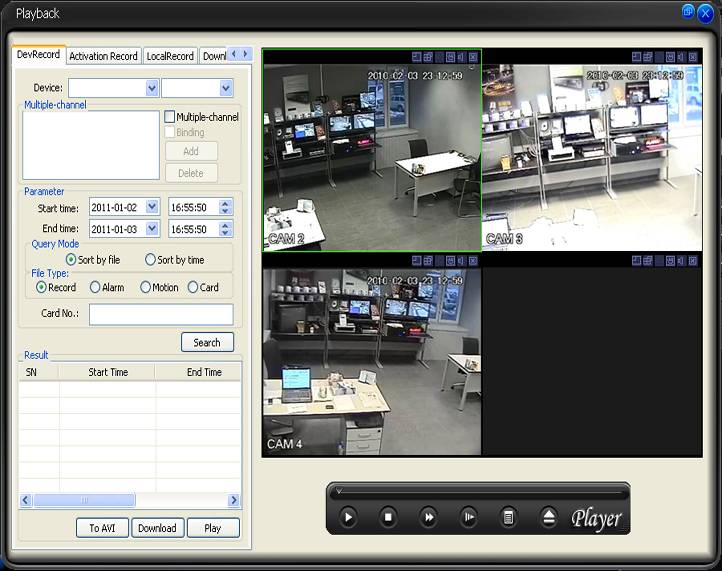Switch to the LocalRecord tab
The height and width of the screenshot is (571, 722).
click(x=170, y=56)
